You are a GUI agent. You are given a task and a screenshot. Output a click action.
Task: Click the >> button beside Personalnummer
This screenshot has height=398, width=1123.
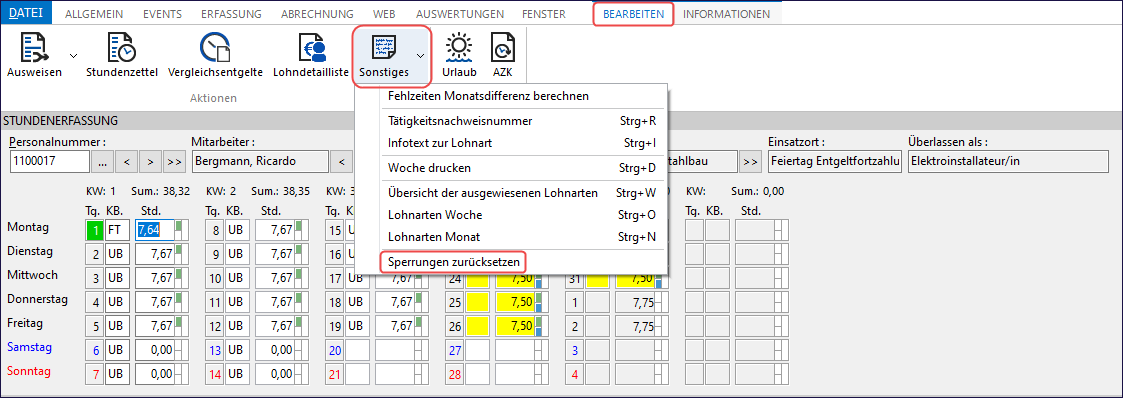174,162
